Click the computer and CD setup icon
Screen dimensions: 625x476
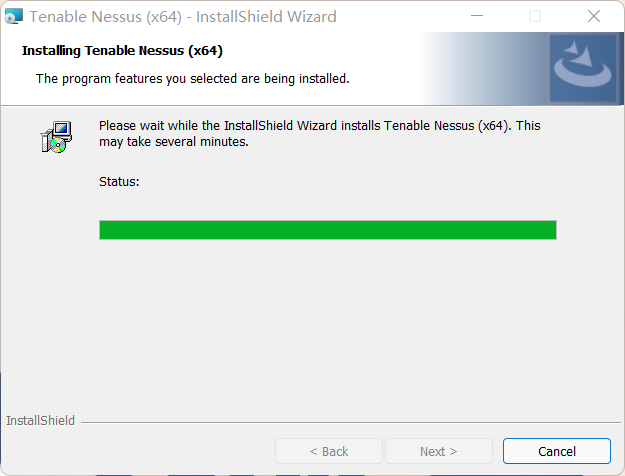pyautogui.click(x=56, y=137)
